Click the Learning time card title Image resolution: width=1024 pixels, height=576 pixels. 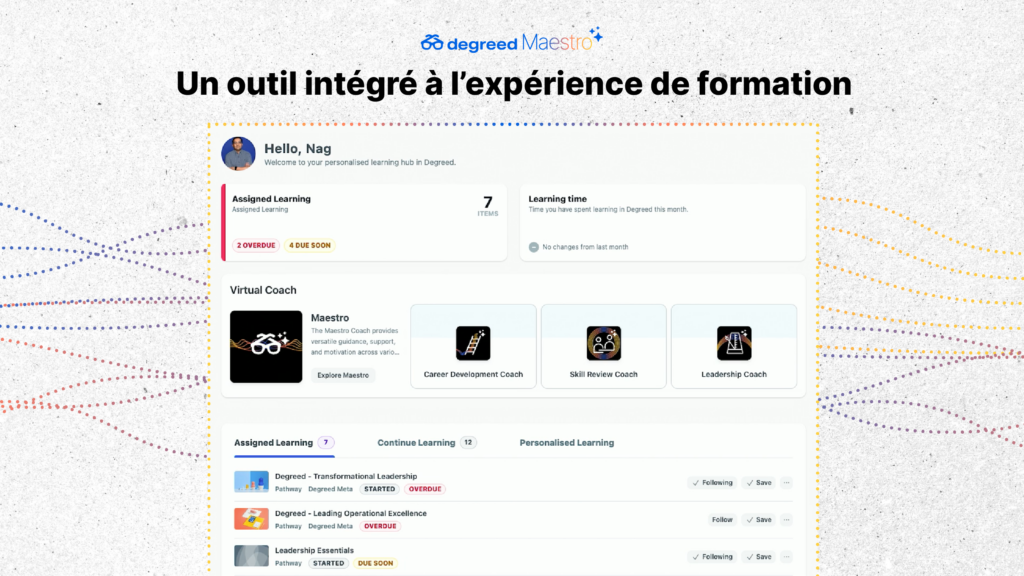pyautogui.click(x=558, y=199)
